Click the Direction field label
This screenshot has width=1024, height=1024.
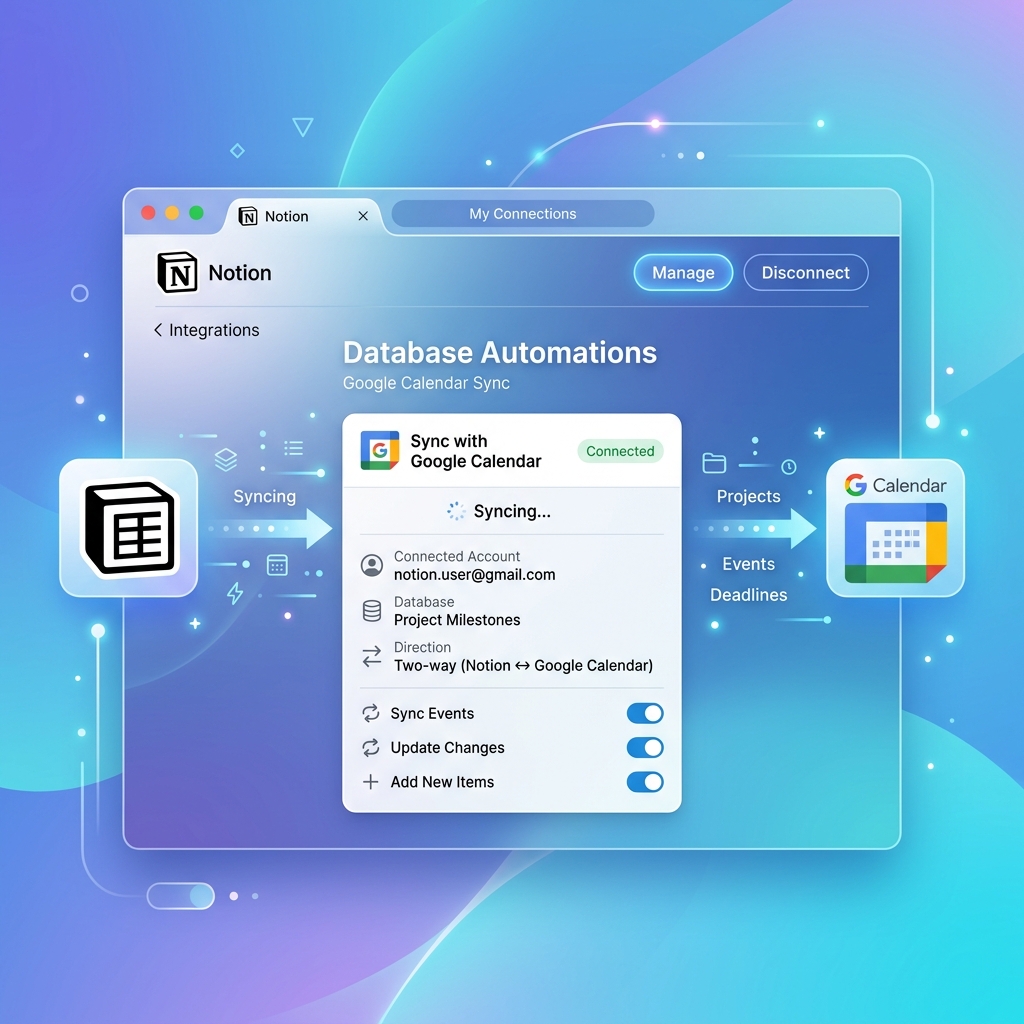(422, 647)
